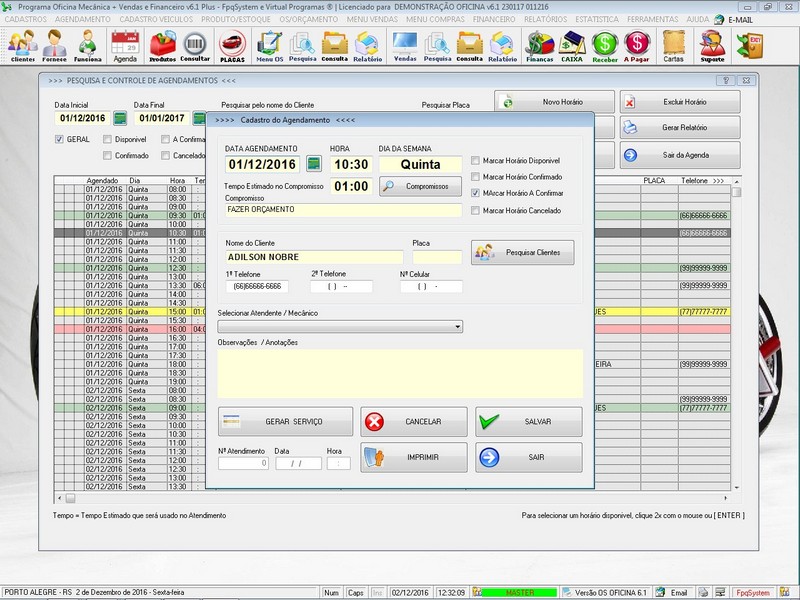
Task: Open the PLACAS toolbar icon
Action: point(232,45)
